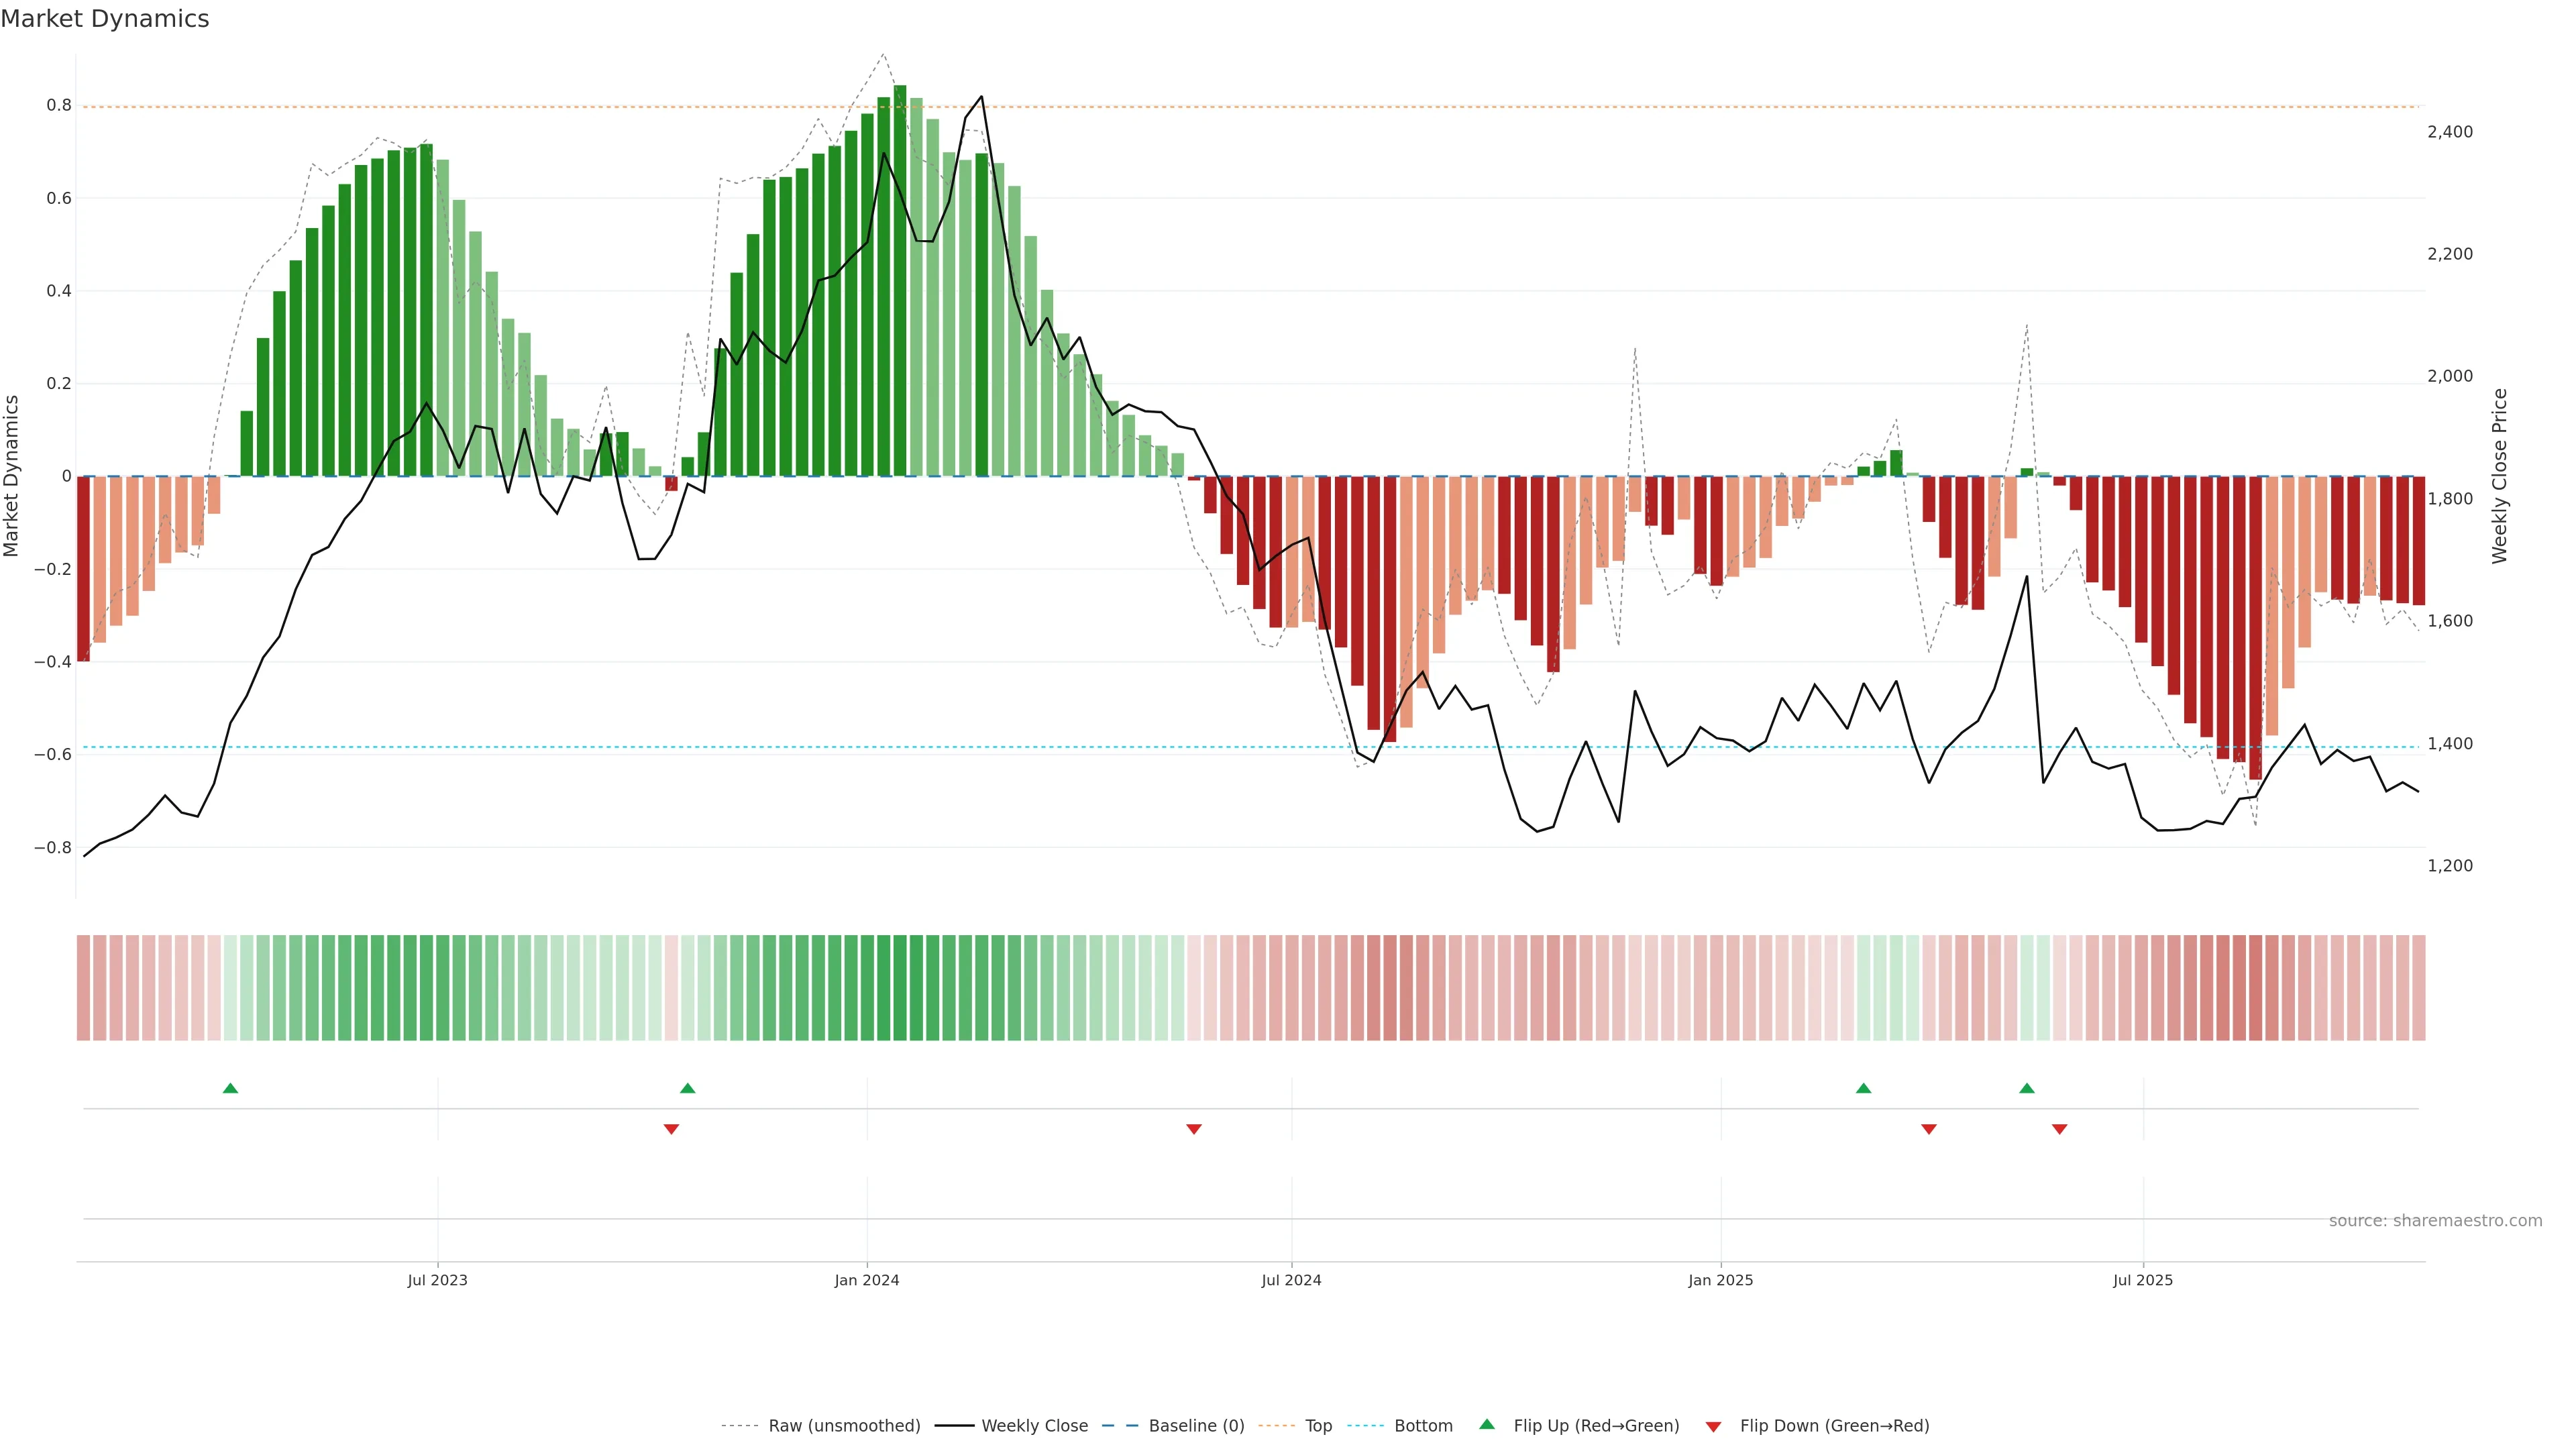Viewport: 2576px width, 1449px height.
Task: Click the Market Dynamics chart title
Action: (105, 19)
